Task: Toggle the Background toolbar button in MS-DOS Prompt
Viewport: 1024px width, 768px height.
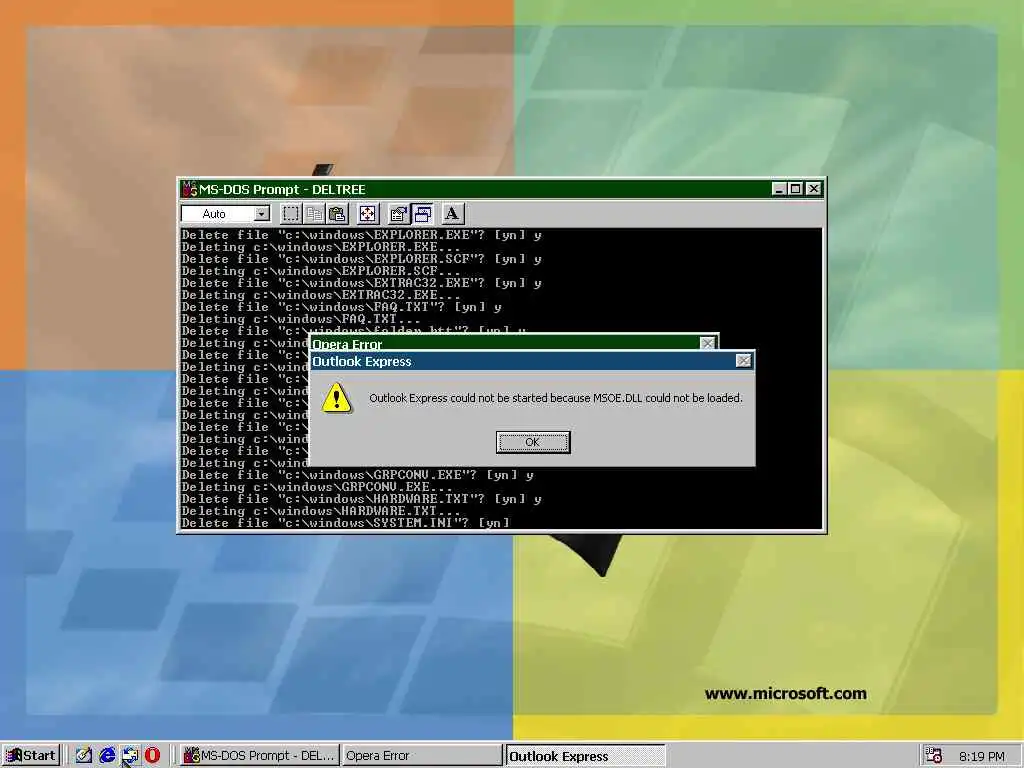Action: coord(422,214)
